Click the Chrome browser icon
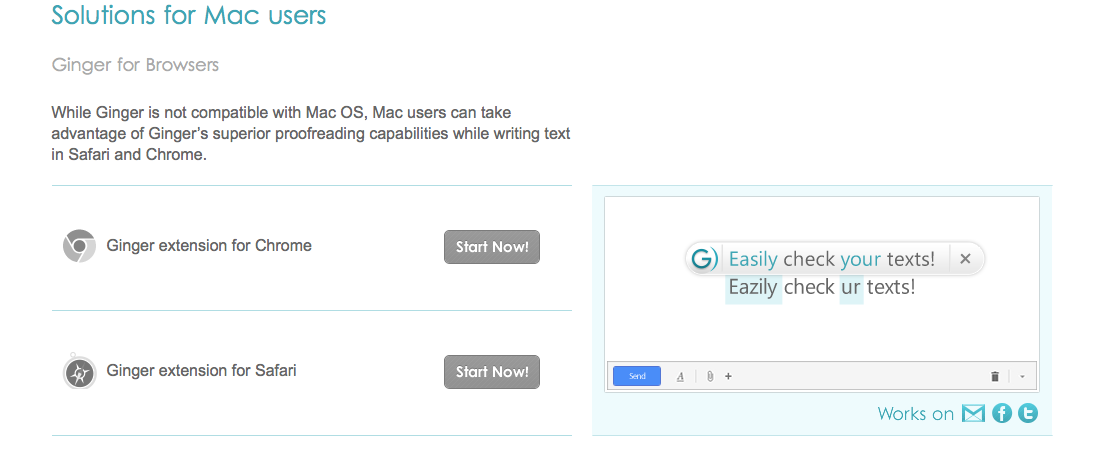1107x457 pixels. 79,246
